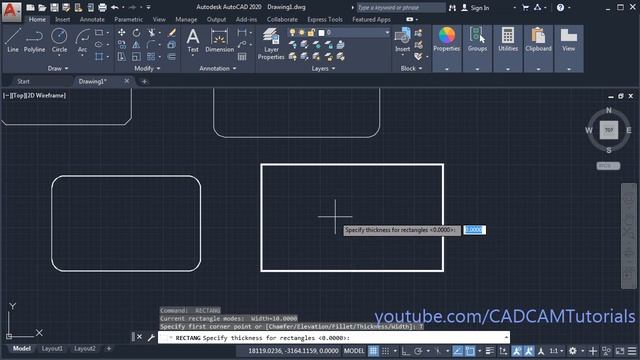Click the Plot printer icon
This screenshot has width=640, height=360.
pos(102,7)
